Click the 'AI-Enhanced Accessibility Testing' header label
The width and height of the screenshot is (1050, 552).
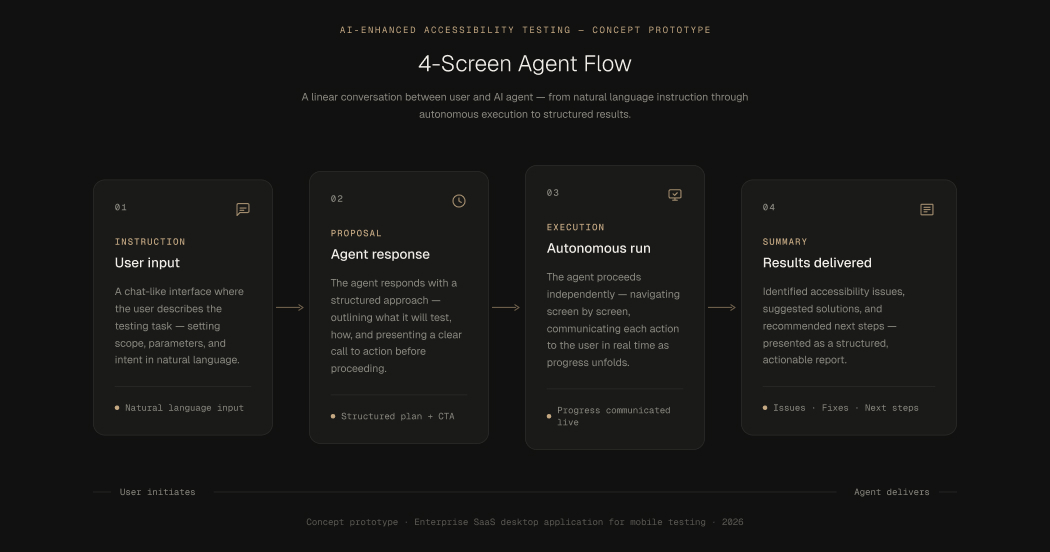pyautogui.click(x=525, y=29)
